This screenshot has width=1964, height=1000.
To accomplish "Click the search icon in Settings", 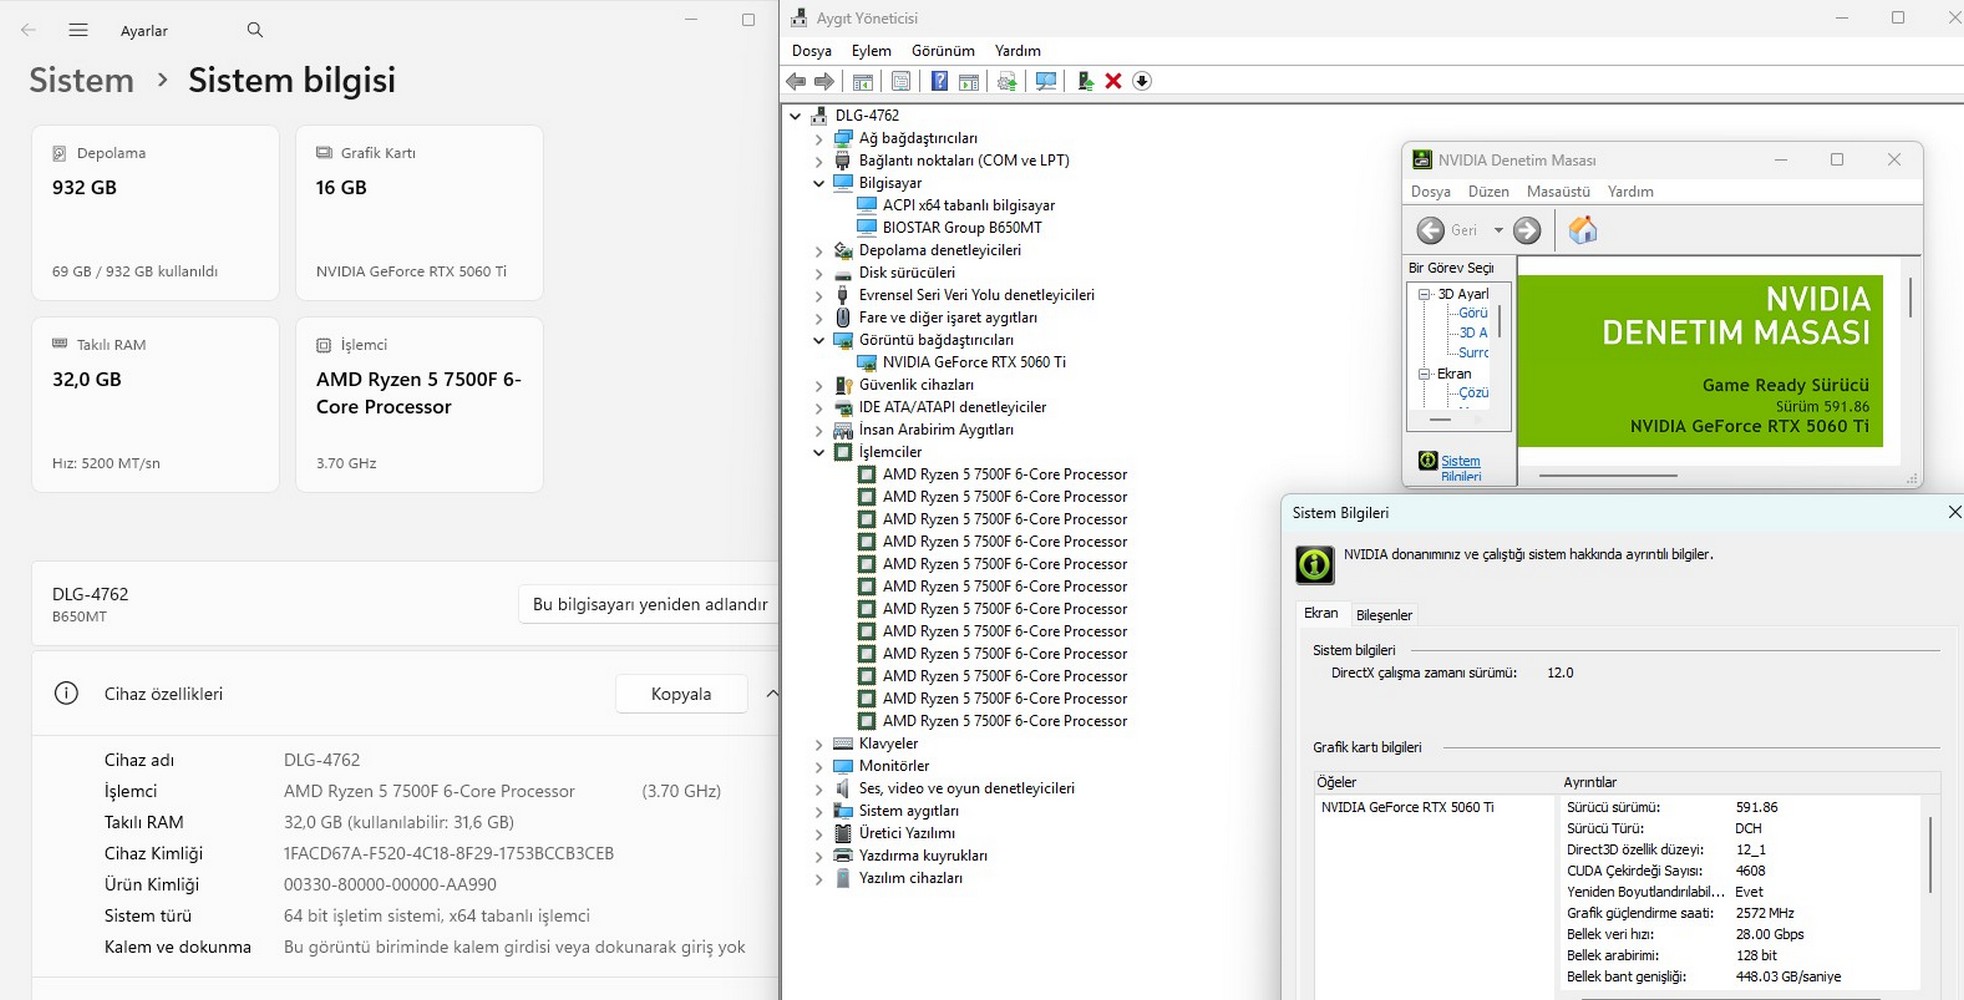I will pos(255,30).
